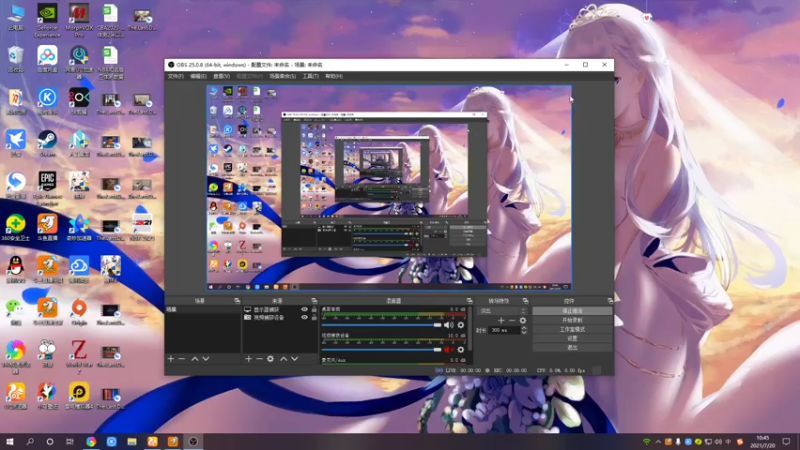Open File Explorer on taskbar
Viewport: 800px width, 450px height.
[132, 441]
